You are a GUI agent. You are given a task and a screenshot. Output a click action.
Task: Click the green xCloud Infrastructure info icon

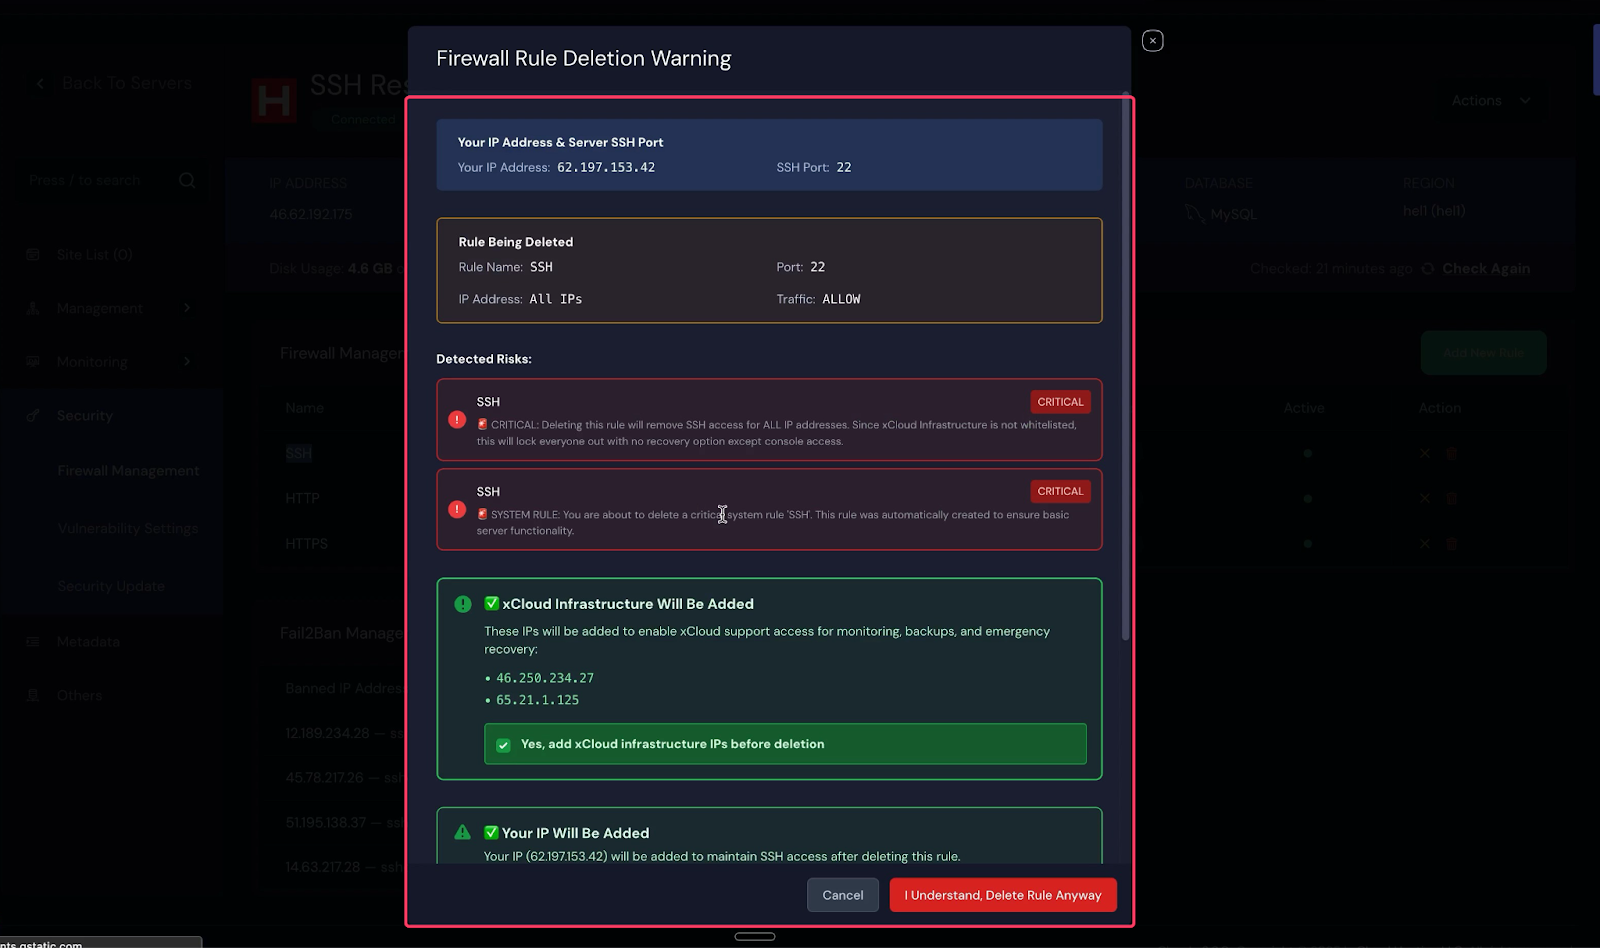coord(463,604)
